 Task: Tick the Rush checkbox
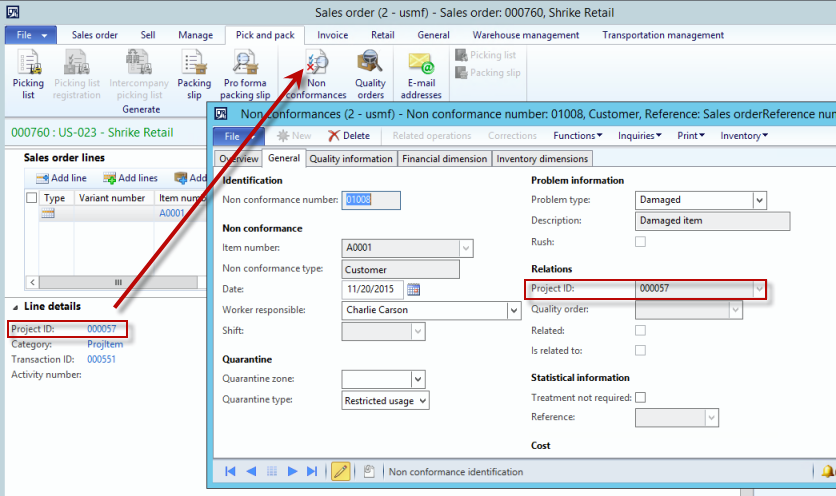click(x=640, y=242)
